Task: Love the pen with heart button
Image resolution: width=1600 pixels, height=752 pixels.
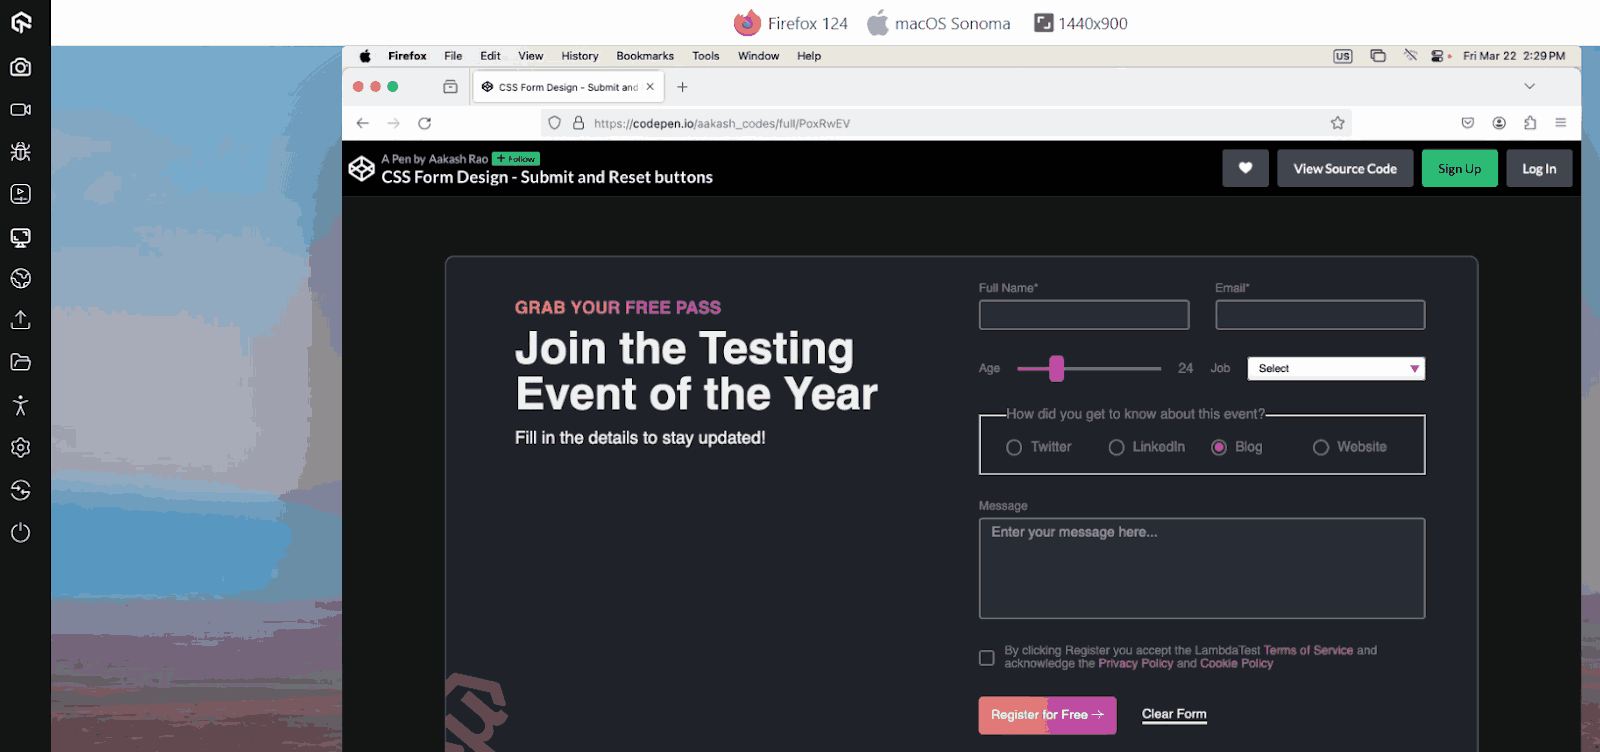Action: (x=1246, y=168)
